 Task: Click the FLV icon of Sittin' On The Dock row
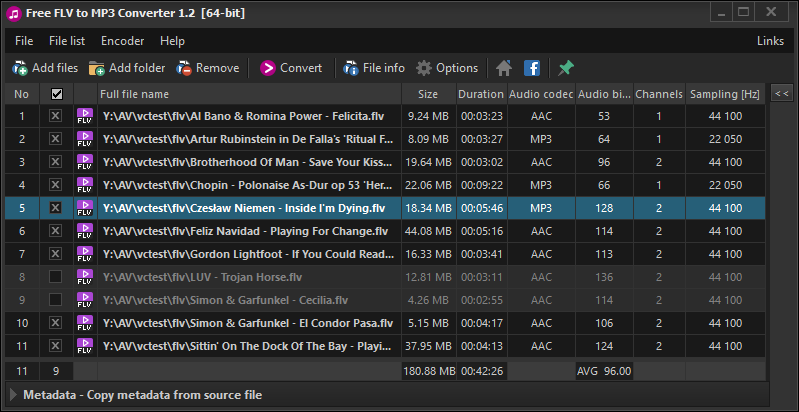pyautogui.click(x=85, y=346)
